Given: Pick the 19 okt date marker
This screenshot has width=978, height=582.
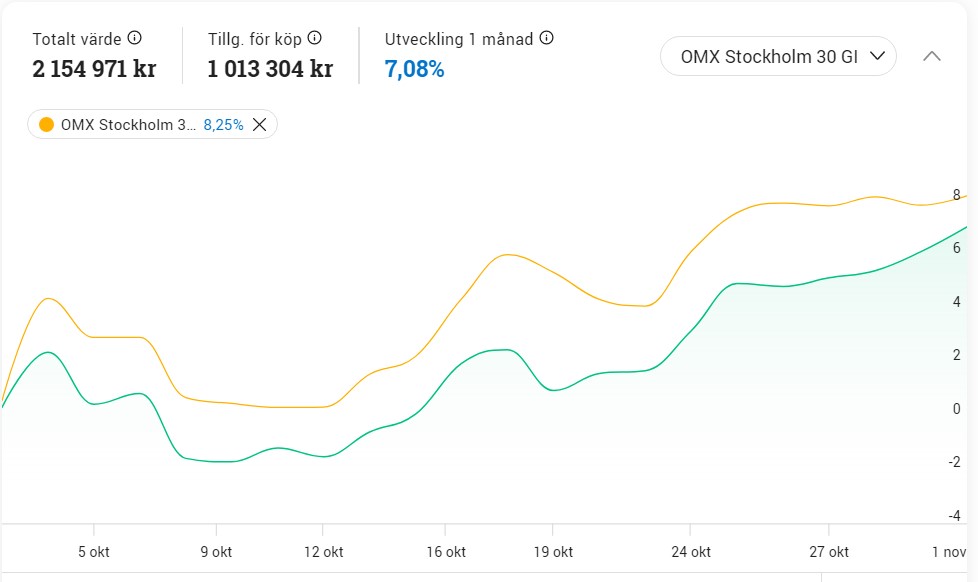Looking at the screenshot, I should (x=552, y=552).
